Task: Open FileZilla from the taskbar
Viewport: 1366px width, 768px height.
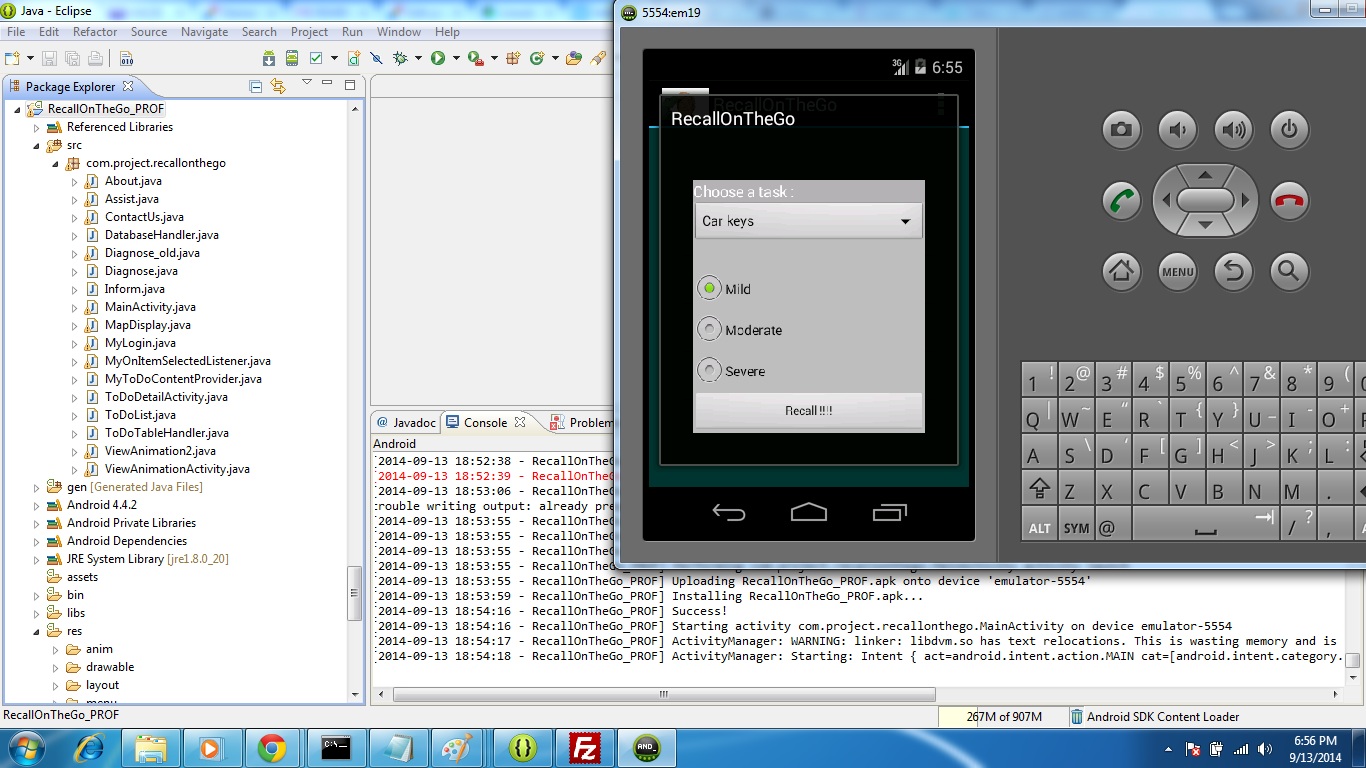Action: pos(584,747)
